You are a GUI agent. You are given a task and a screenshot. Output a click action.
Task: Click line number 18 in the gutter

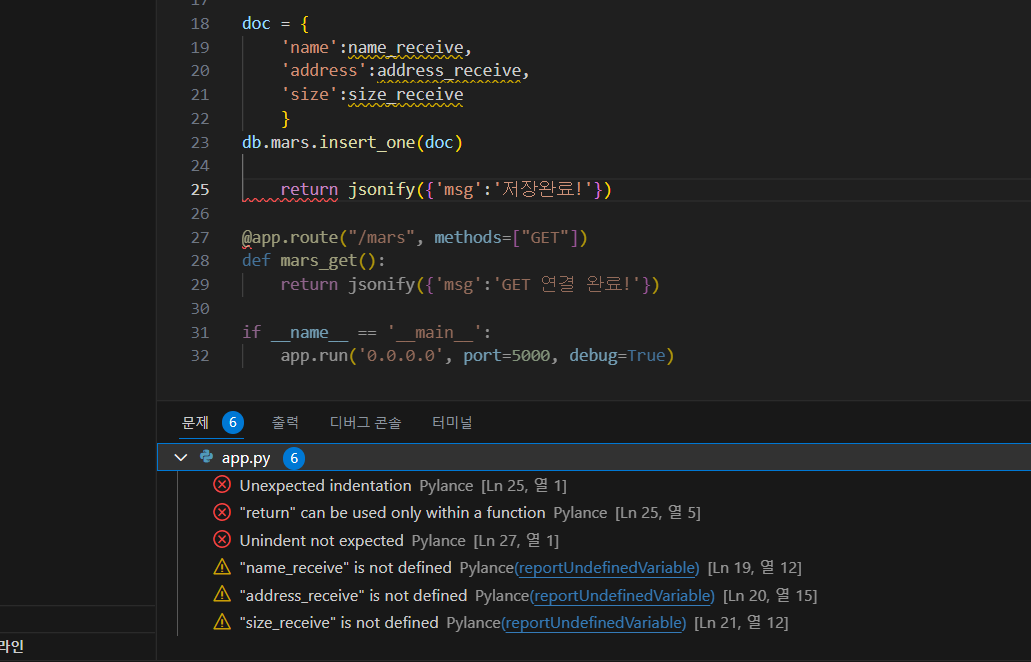pyautogui.click(x=200, y=24)
